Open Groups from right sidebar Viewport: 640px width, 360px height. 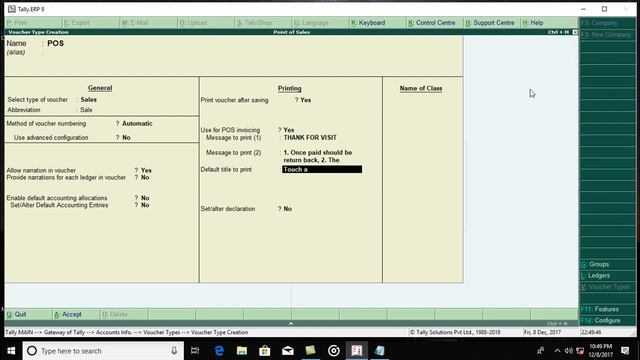click(x=595, y=264)
